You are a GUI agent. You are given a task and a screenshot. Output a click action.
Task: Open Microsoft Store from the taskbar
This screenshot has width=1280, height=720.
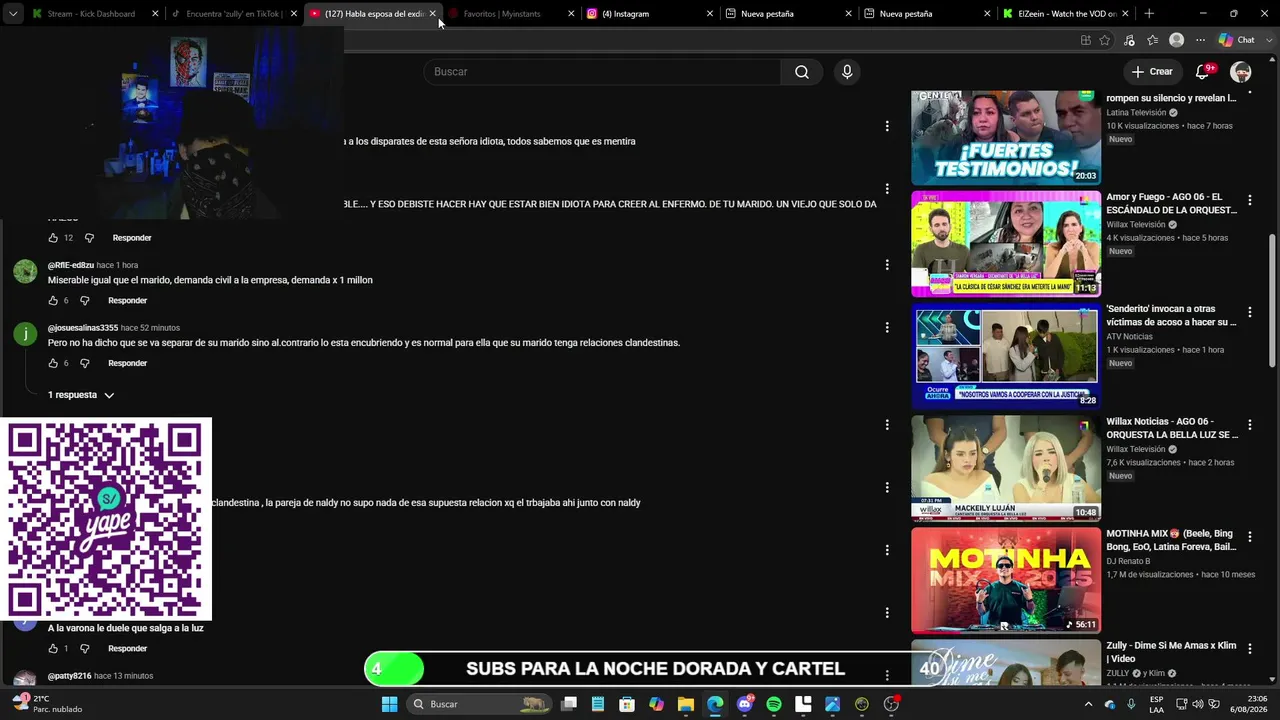627,704
